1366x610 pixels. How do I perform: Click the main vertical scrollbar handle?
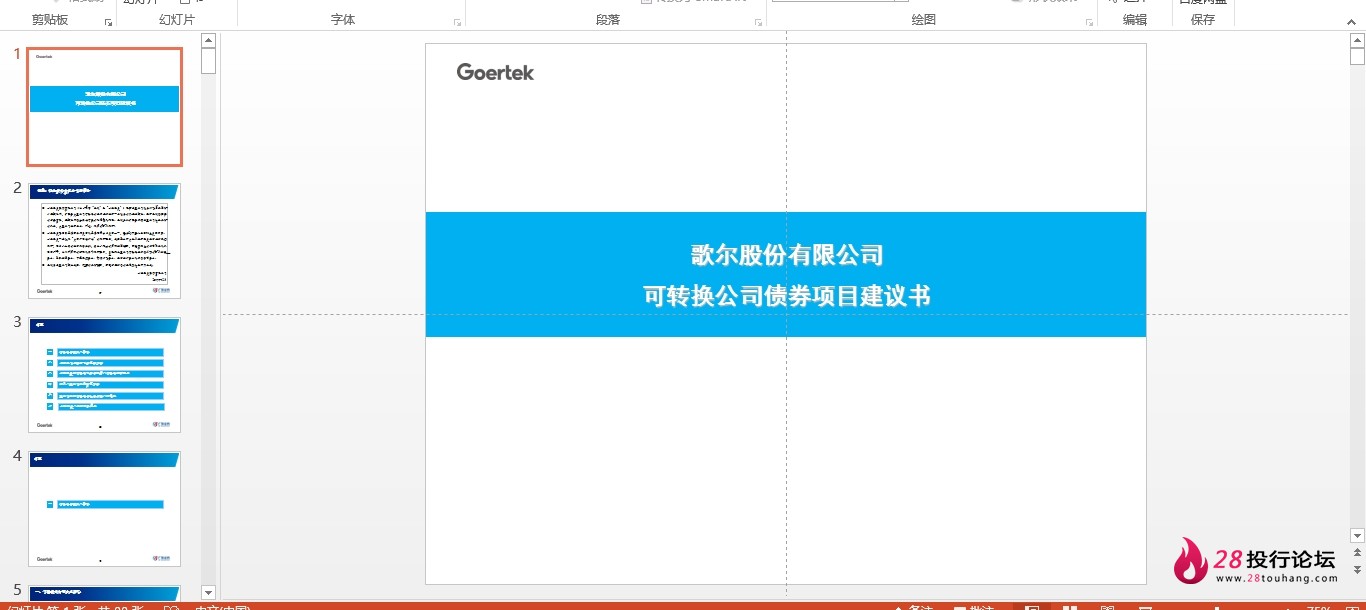pyautogui.click(x=1357, y=56)
